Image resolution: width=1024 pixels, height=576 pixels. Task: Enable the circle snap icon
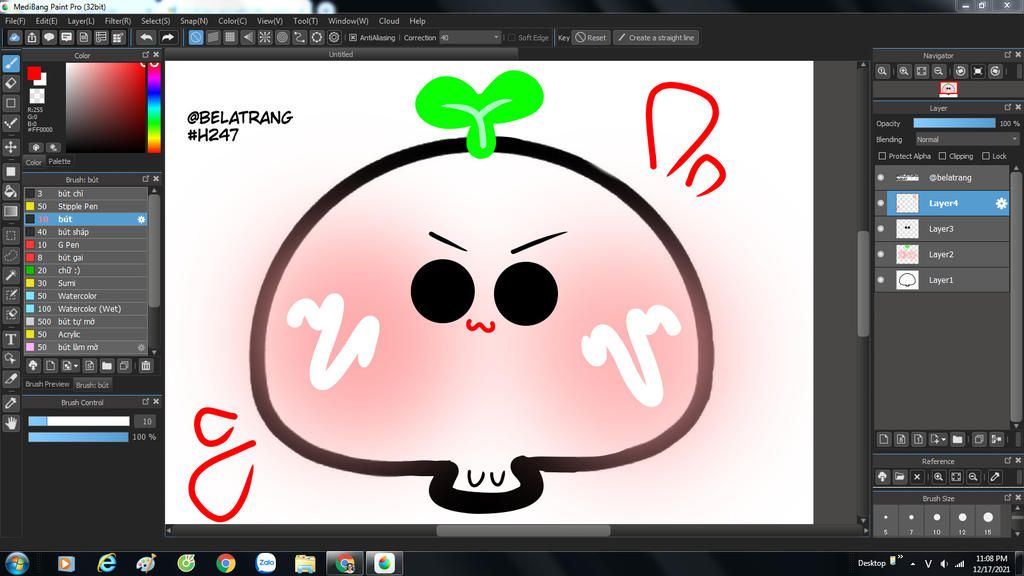point(282,38)
